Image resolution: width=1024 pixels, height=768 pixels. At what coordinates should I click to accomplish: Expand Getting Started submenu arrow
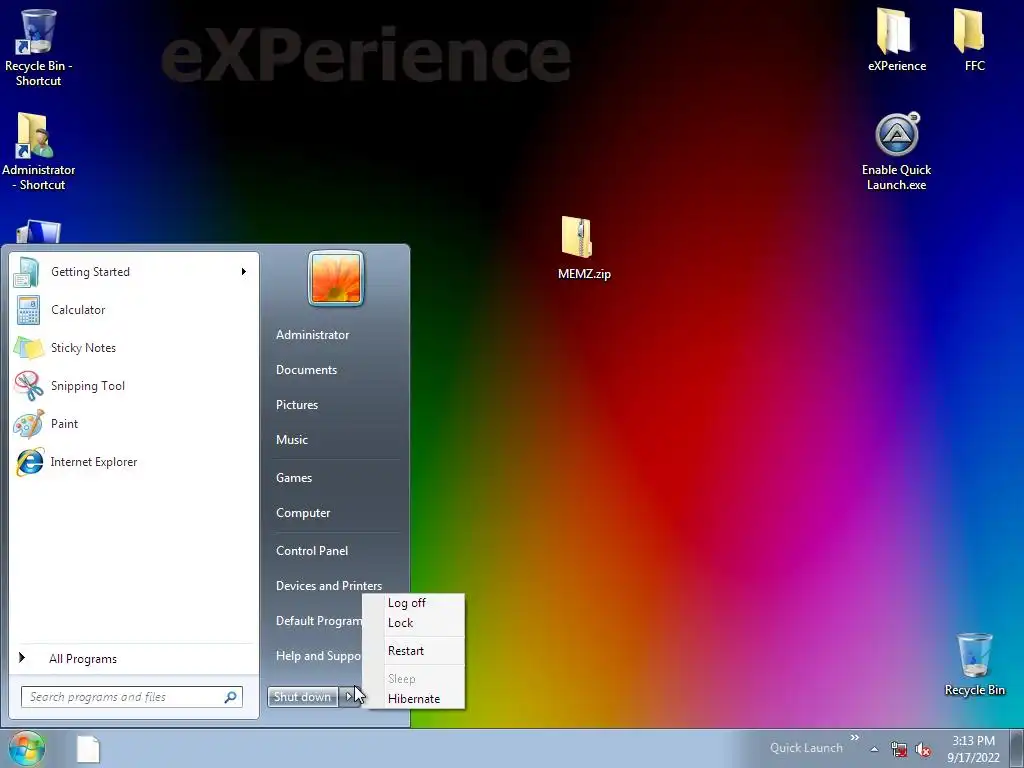pos(244,272)
